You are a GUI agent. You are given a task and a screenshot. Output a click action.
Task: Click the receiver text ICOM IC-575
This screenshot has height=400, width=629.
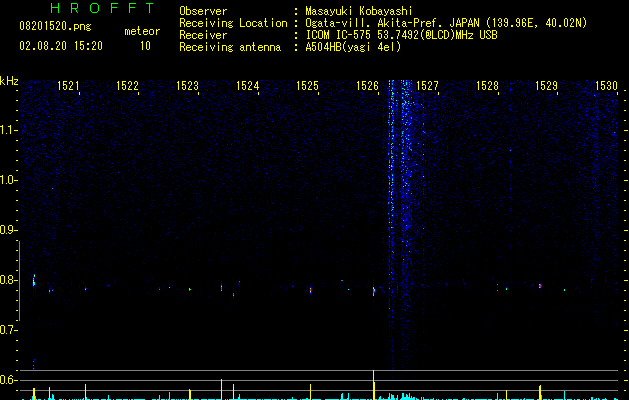coord(338,35)
